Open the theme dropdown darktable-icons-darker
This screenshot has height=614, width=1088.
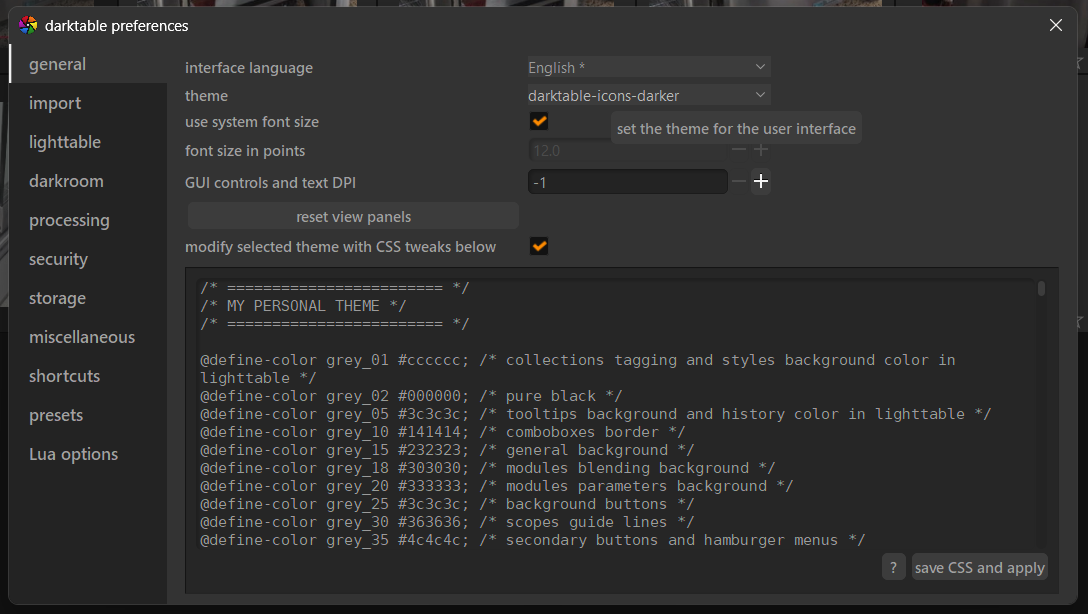click(x=649, y=95)
